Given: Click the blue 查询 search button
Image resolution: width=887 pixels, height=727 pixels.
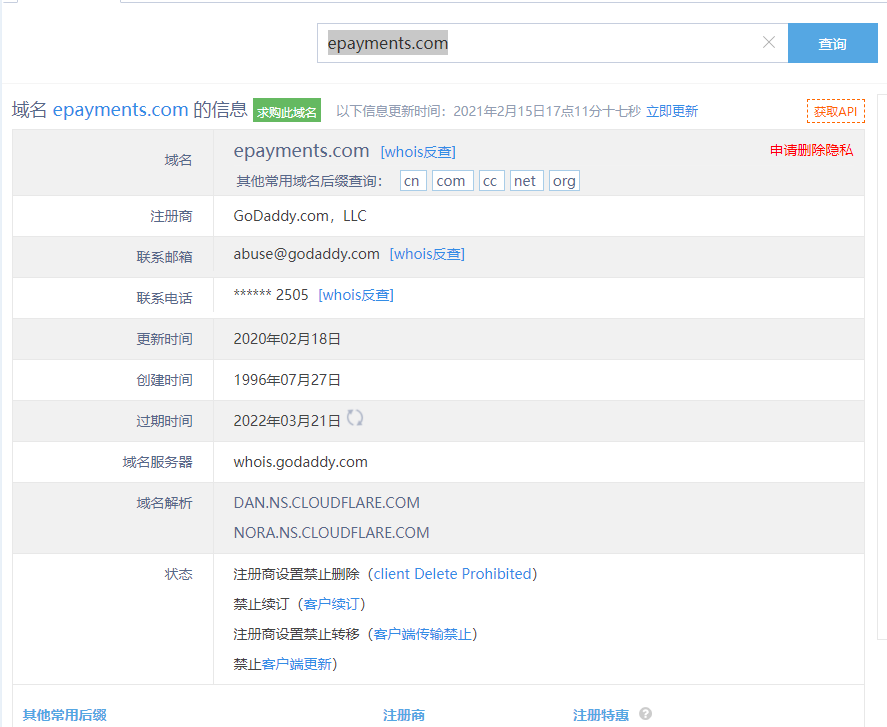Looking at the screenshot, I should point(832,44).
